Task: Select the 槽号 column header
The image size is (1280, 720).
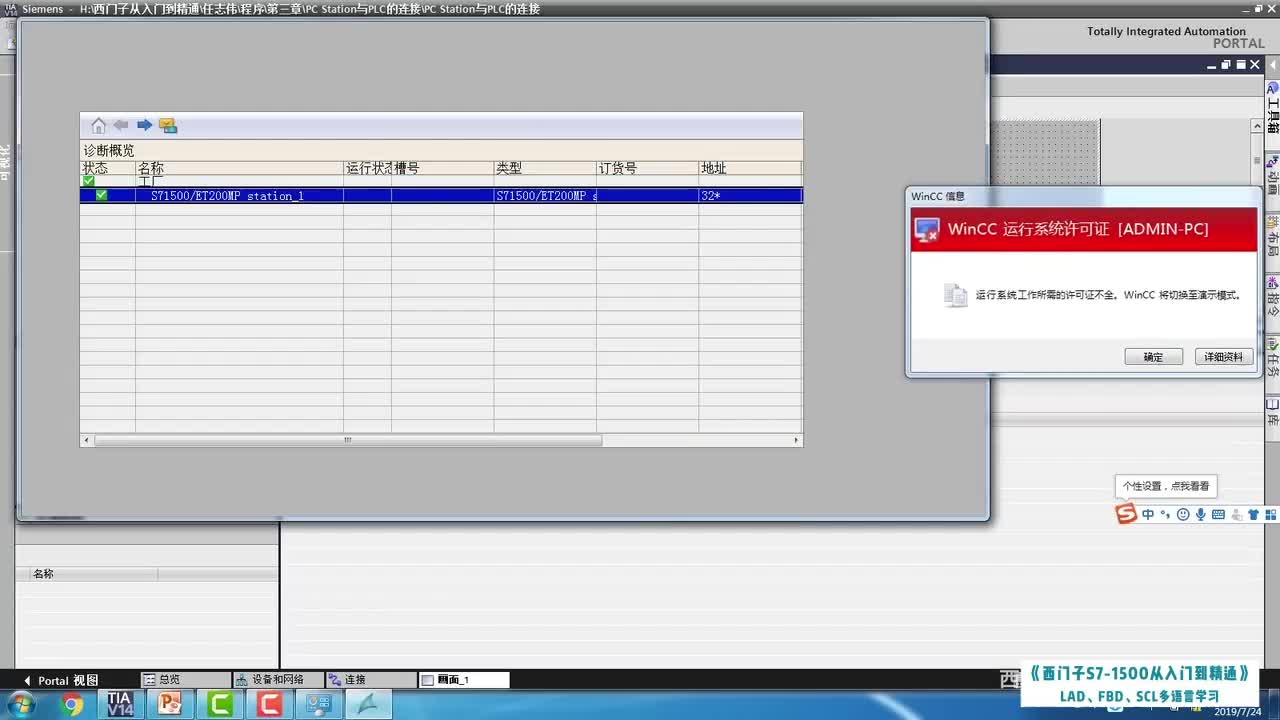Action: tap(443, 168)
